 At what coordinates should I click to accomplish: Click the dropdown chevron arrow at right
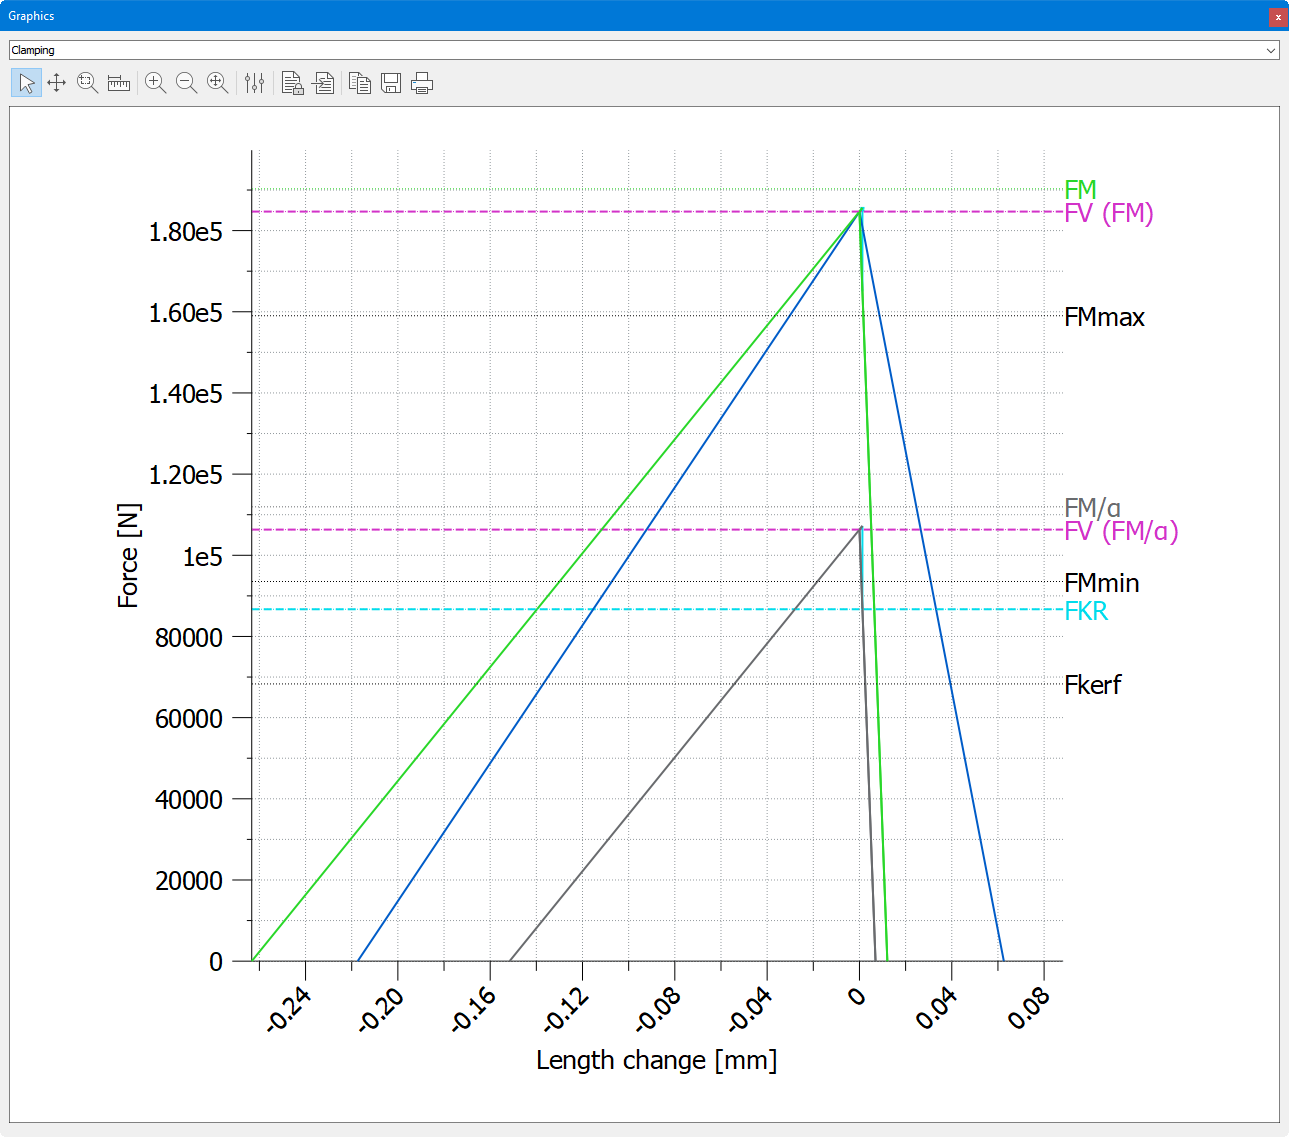tap(1271, 50)
